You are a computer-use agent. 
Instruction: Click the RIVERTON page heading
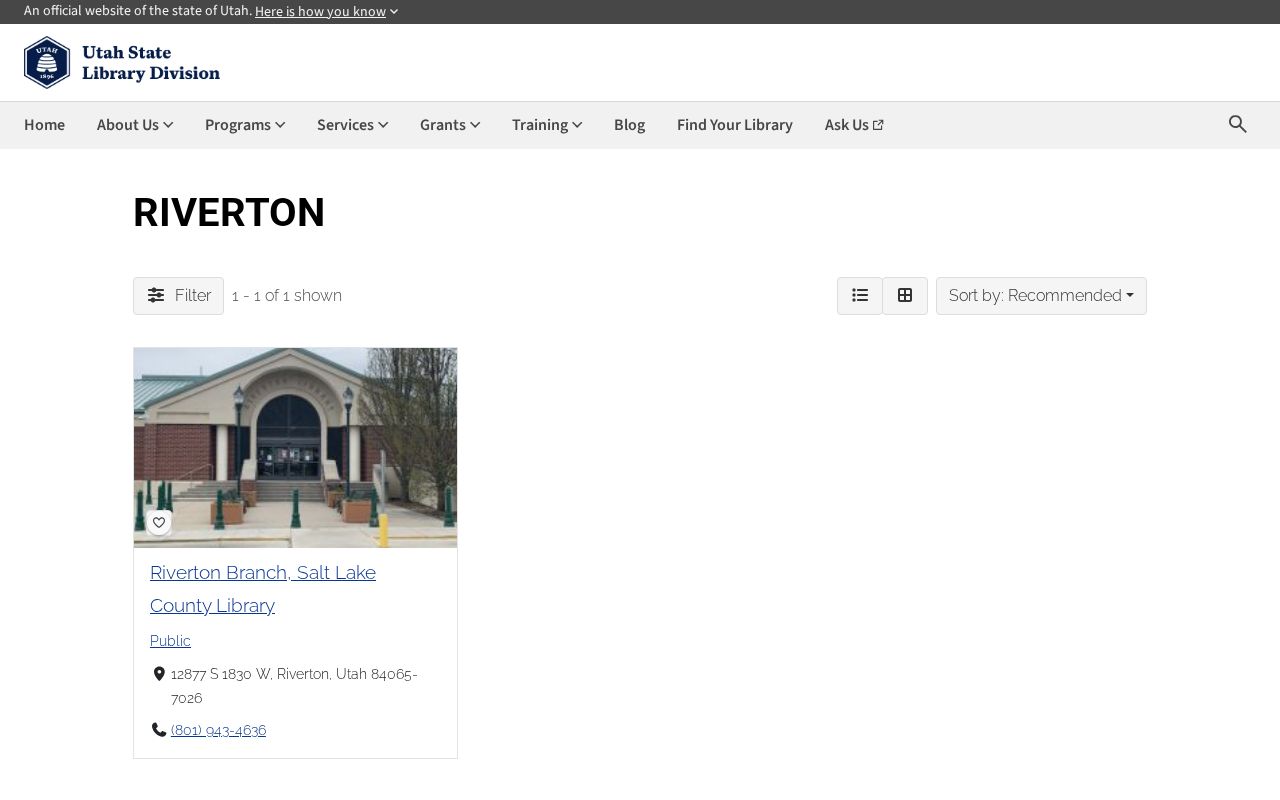[229, 212]
